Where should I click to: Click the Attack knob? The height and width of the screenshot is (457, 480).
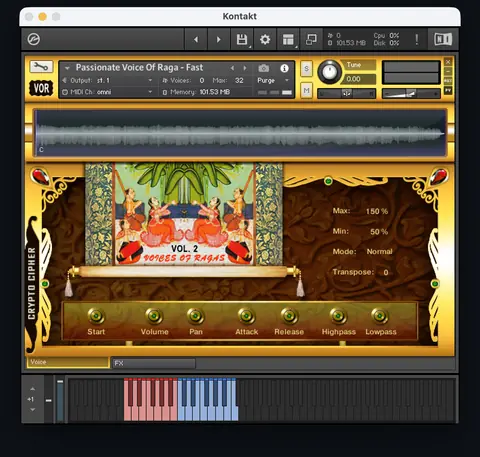(246, 315)
